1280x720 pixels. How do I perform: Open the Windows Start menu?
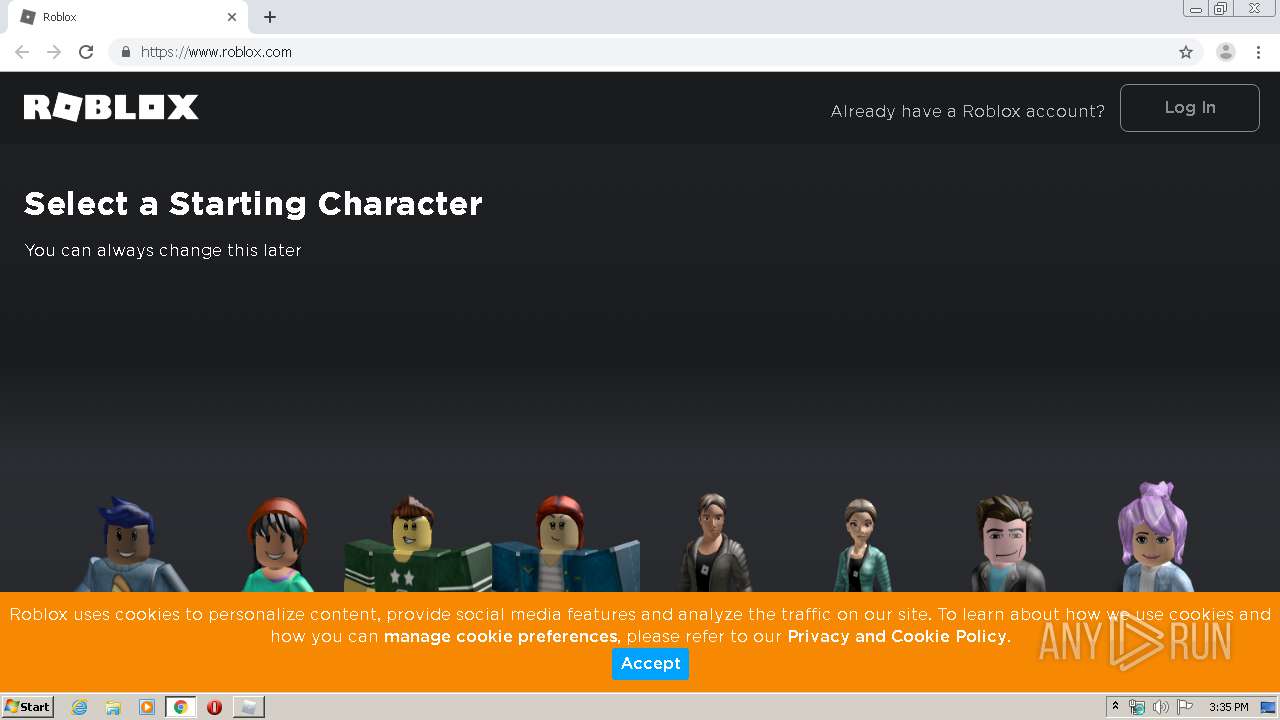coord(28,707)
